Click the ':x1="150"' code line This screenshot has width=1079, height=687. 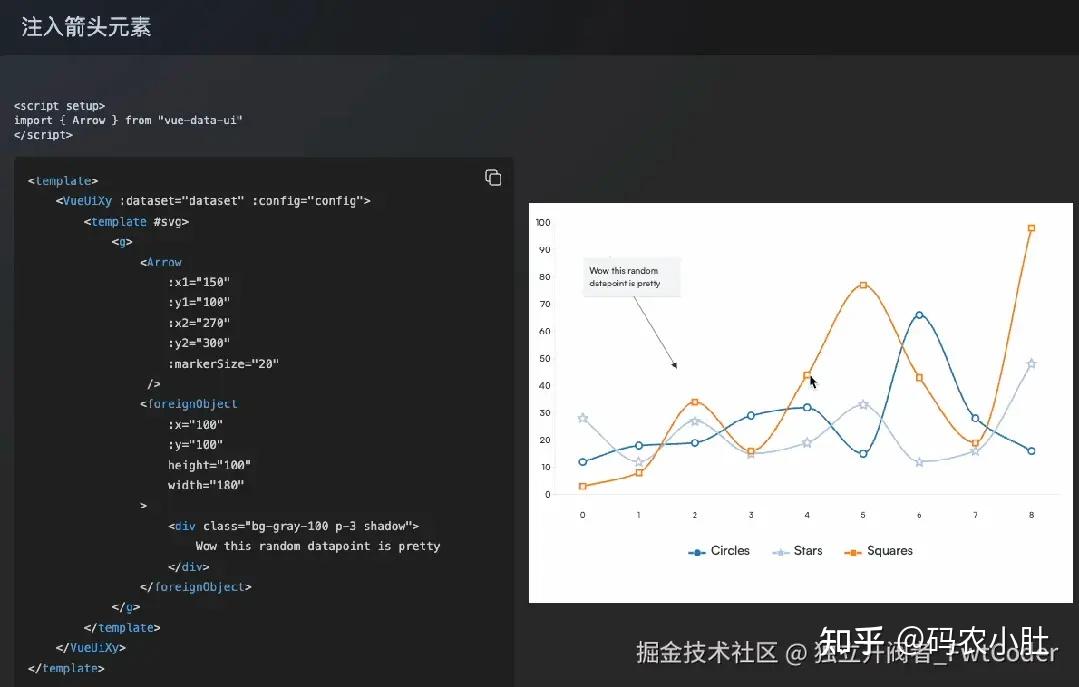[199, 282]
